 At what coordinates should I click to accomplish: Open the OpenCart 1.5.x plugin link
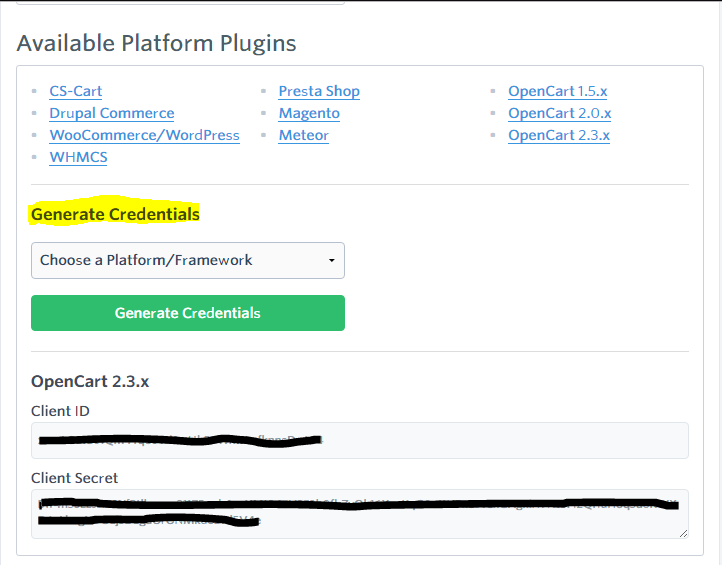(x=558, y=91)
